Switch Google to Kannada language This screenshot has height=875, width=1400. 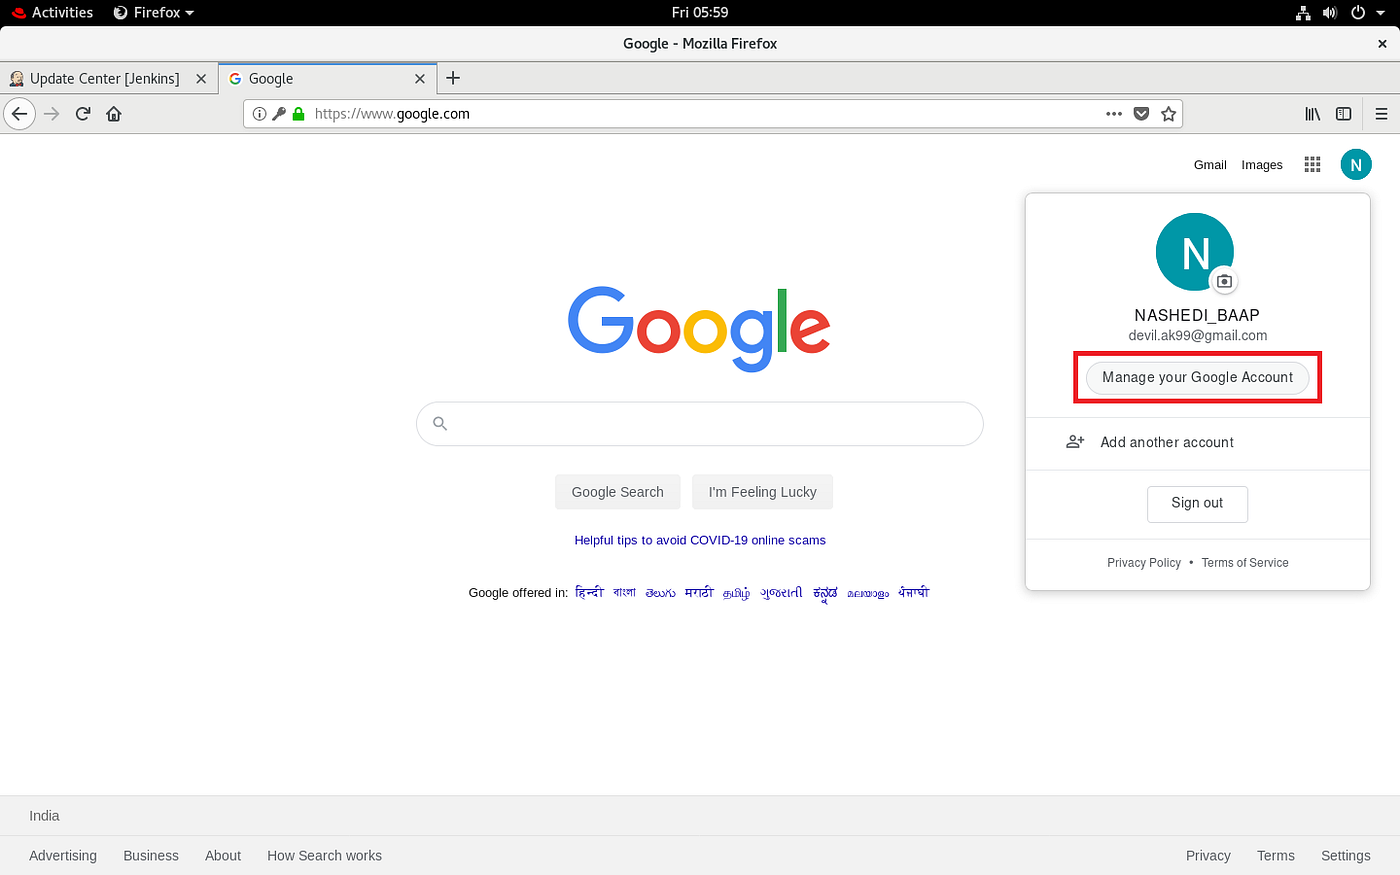(825, 593)
